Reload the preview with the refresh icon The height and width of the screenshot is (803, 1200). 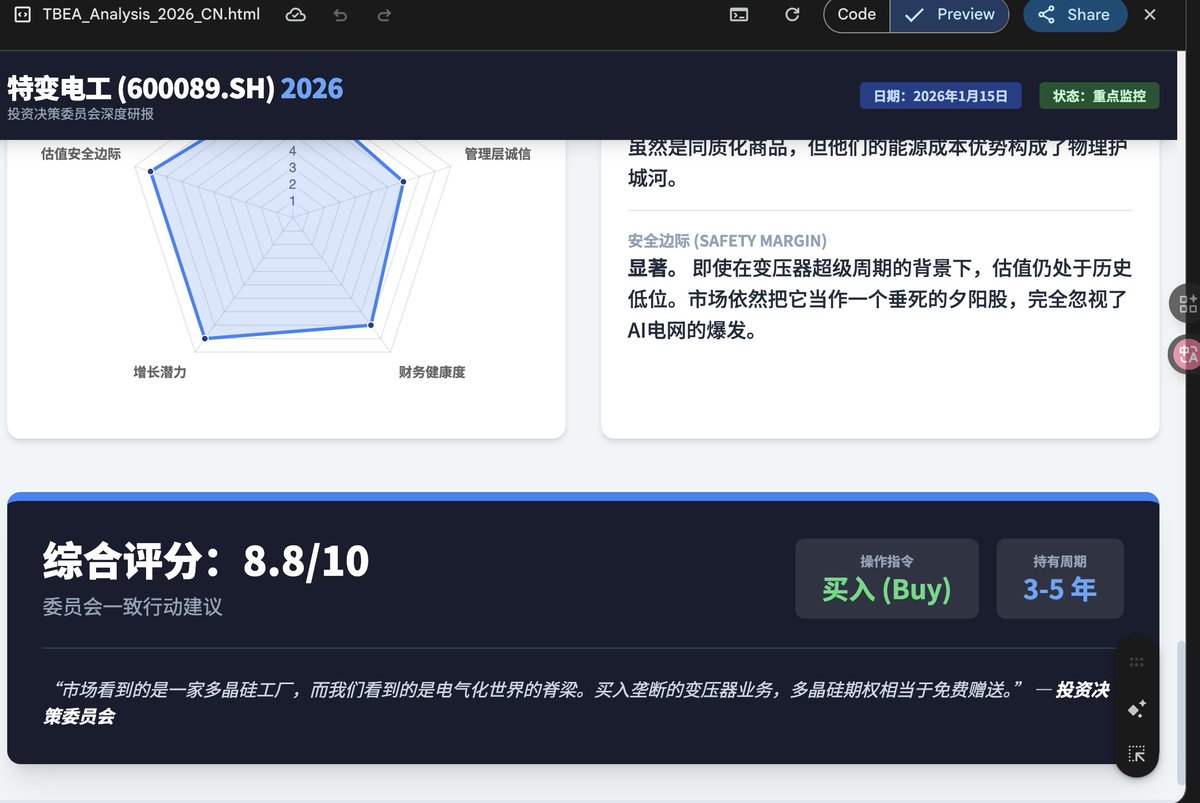click(792, 15)
